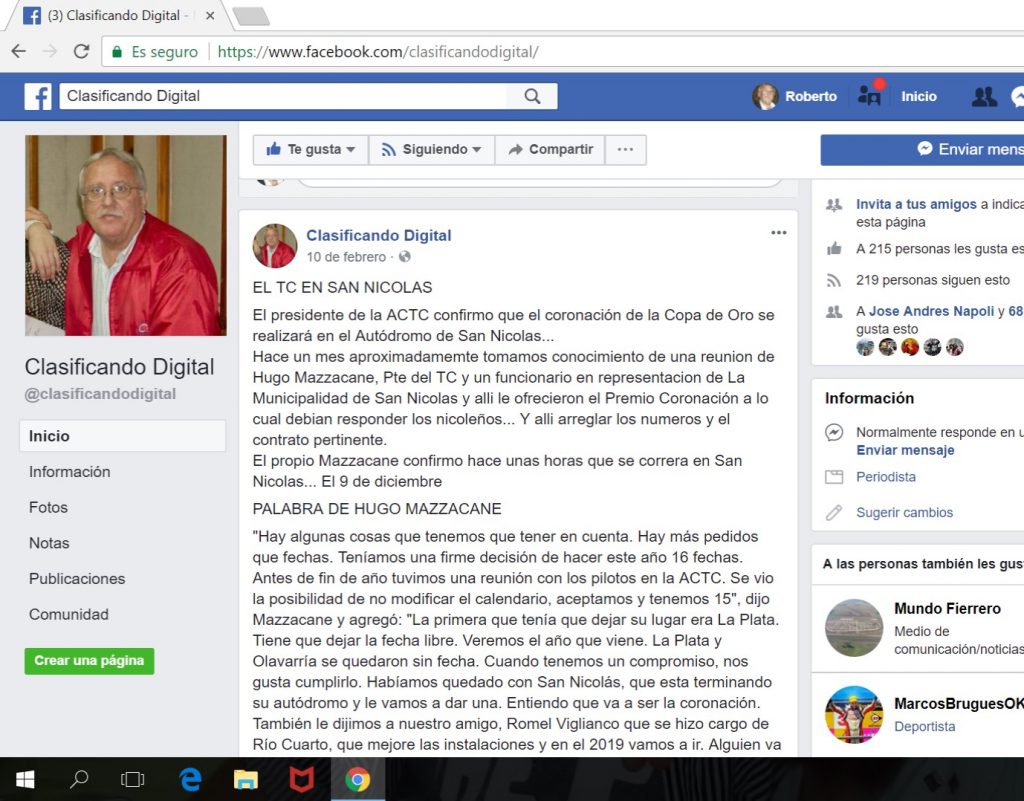Open friend finder icon with red notification dot

coord(870,95)
